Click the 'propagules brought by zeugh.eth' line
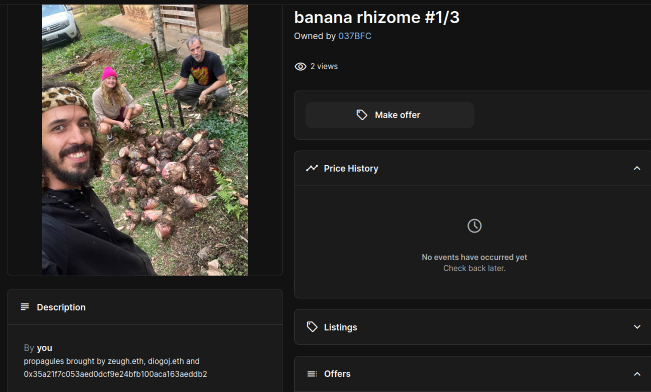Viewport: 651px width, 392px height. 111,361
